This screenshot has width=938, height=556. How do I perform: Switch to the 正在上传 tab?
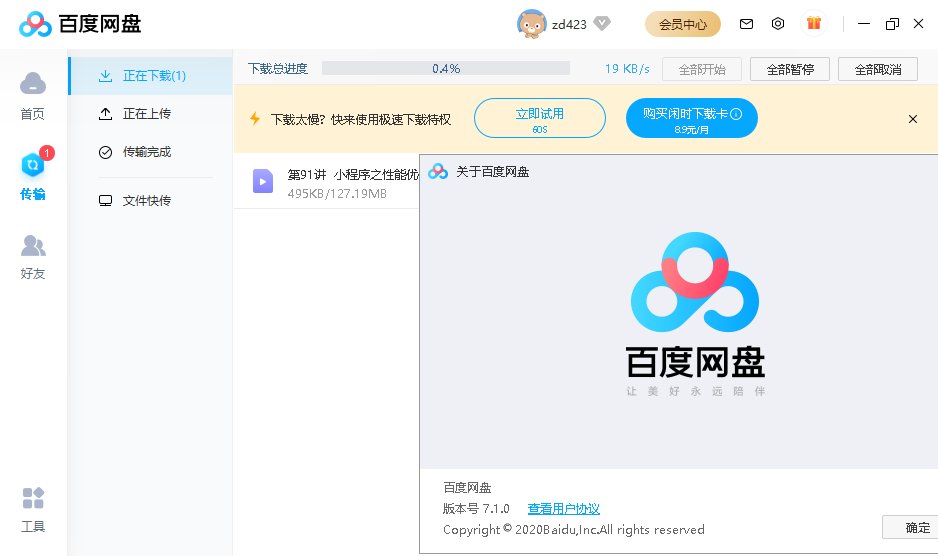[x=146, y=114]
